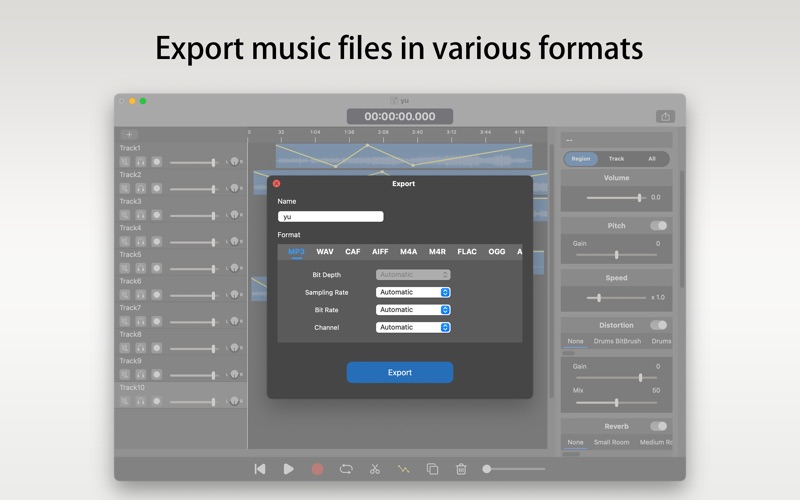The height and width of the screenshot is (500, 800).
Task: Click the scissors cut icon
Action: pyautogui.click(x=375, y=469)
